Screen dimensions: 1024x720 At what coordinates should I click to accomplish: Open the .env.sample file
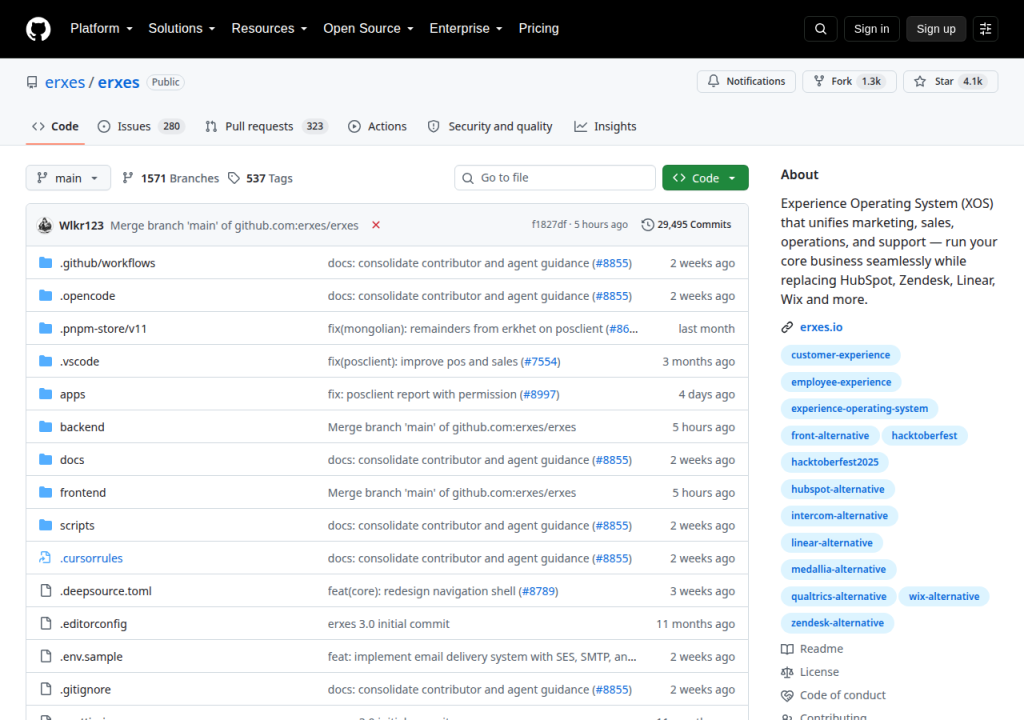point(91,657)
